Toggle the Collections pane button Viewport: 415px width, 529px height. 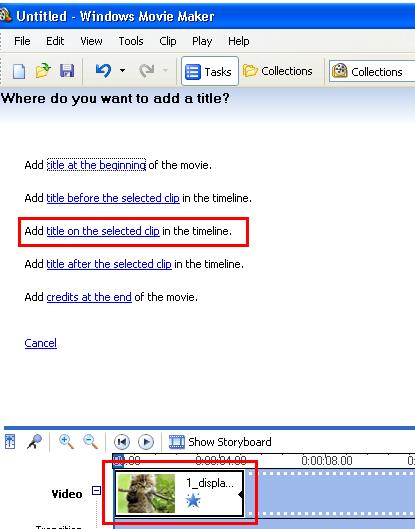(277, 71)
